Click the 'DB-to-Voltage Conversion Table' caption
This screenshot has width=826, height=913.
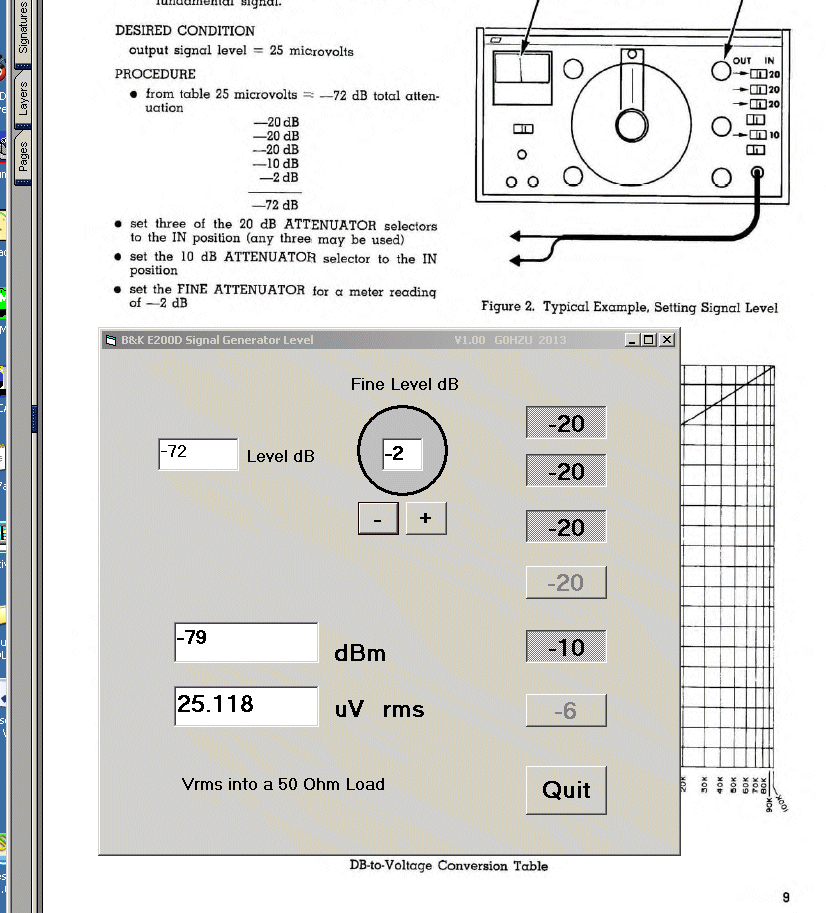click(449, 866)
